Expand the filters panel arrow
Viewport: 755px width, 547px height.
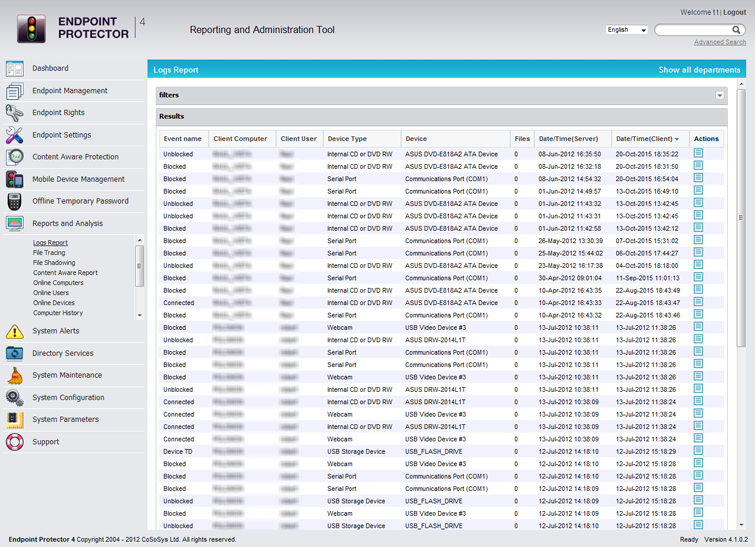[719, 95]
